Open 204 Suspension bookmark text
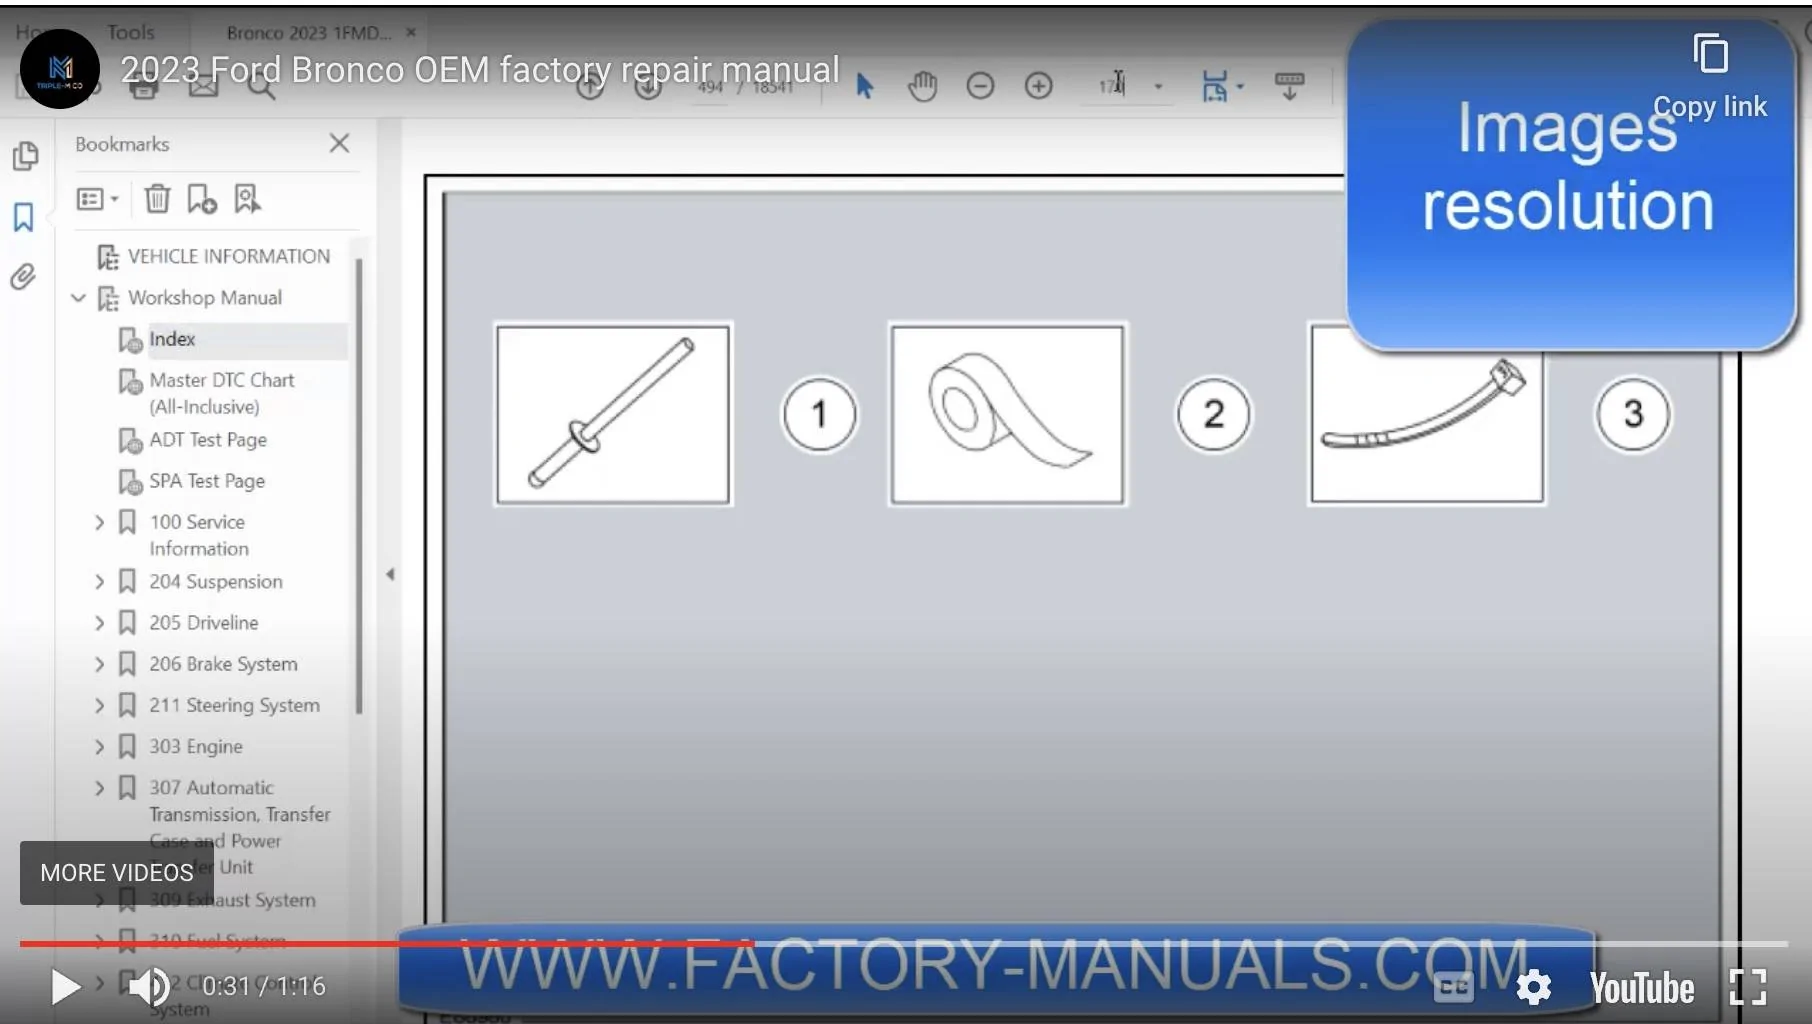 [216, 582]
